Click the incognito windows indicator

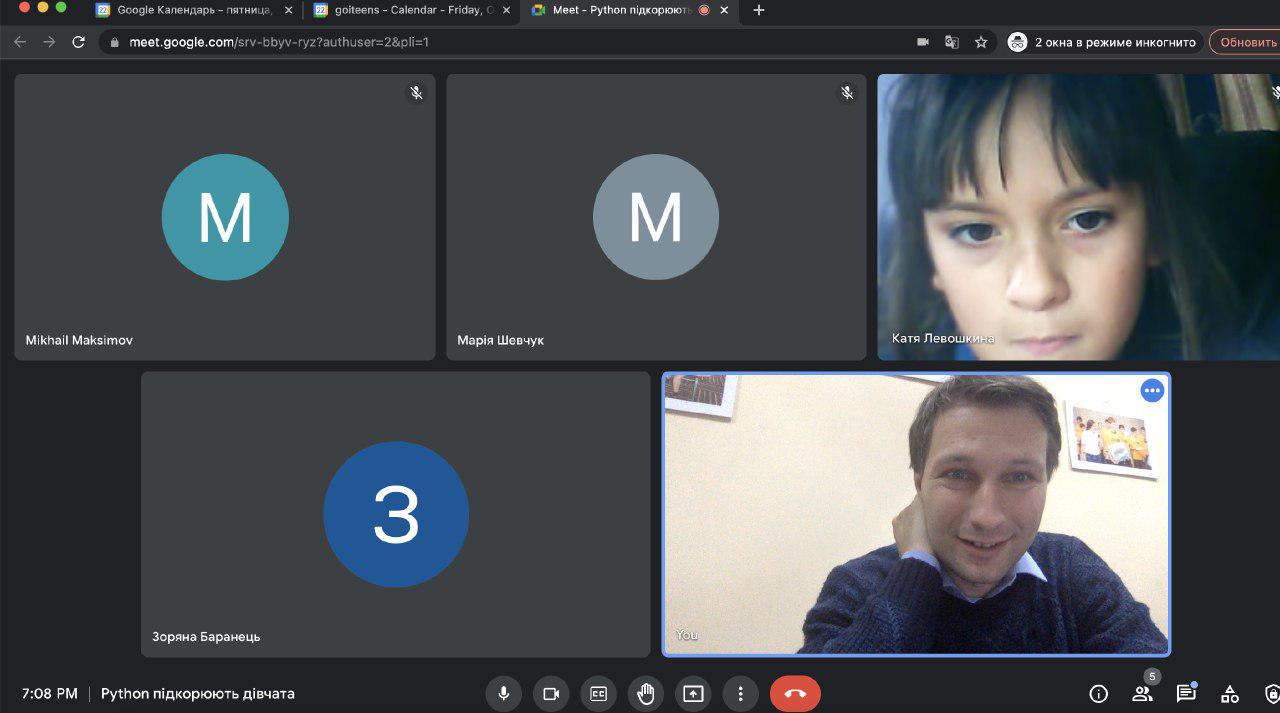click(1103, 42)
